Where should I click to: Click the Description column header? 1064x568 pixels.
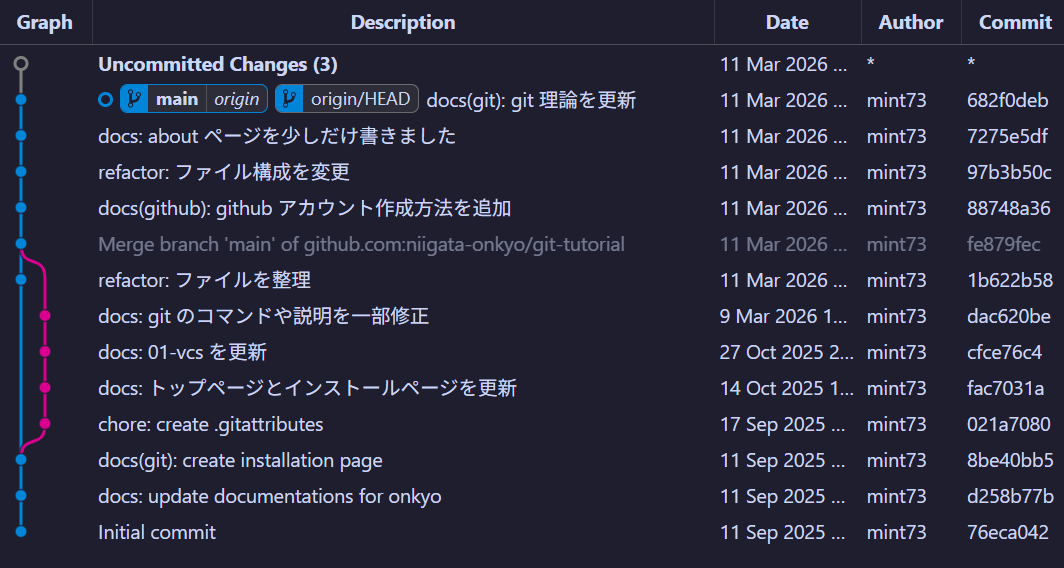pos(403,22)
